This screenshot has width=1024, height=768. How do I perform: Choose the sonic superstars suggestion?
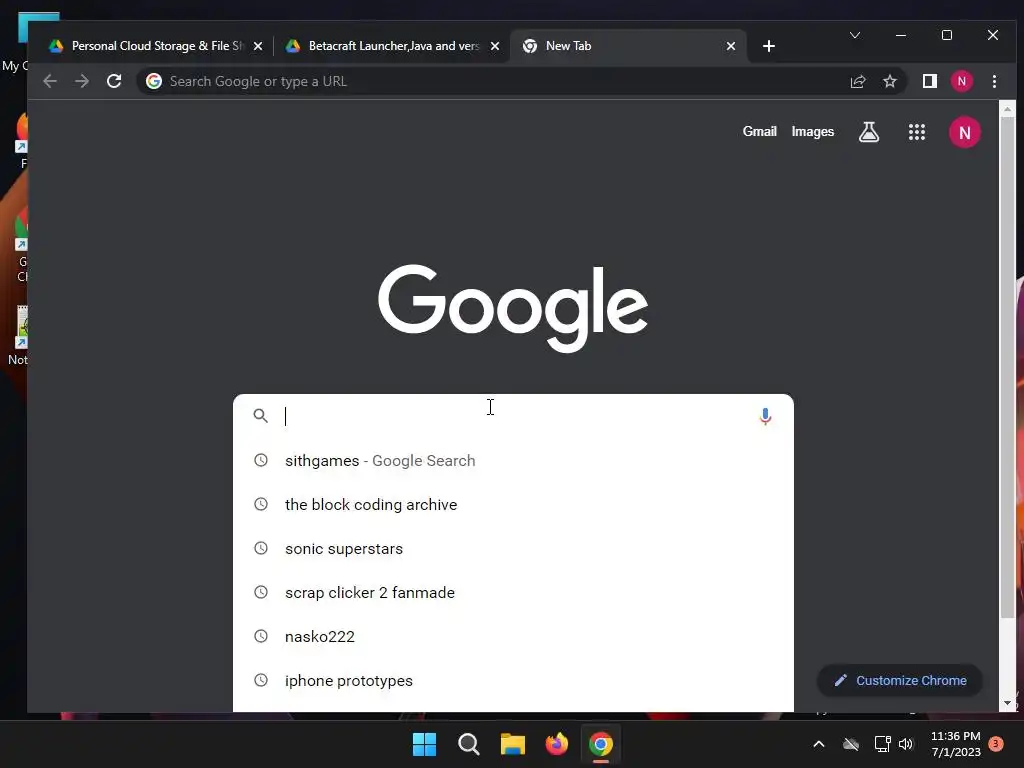(513, 549)
